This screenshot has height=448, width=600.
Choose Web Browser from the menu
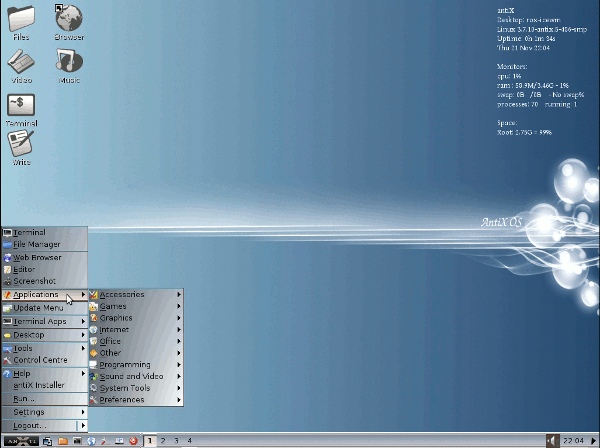(x=45, y=257)
